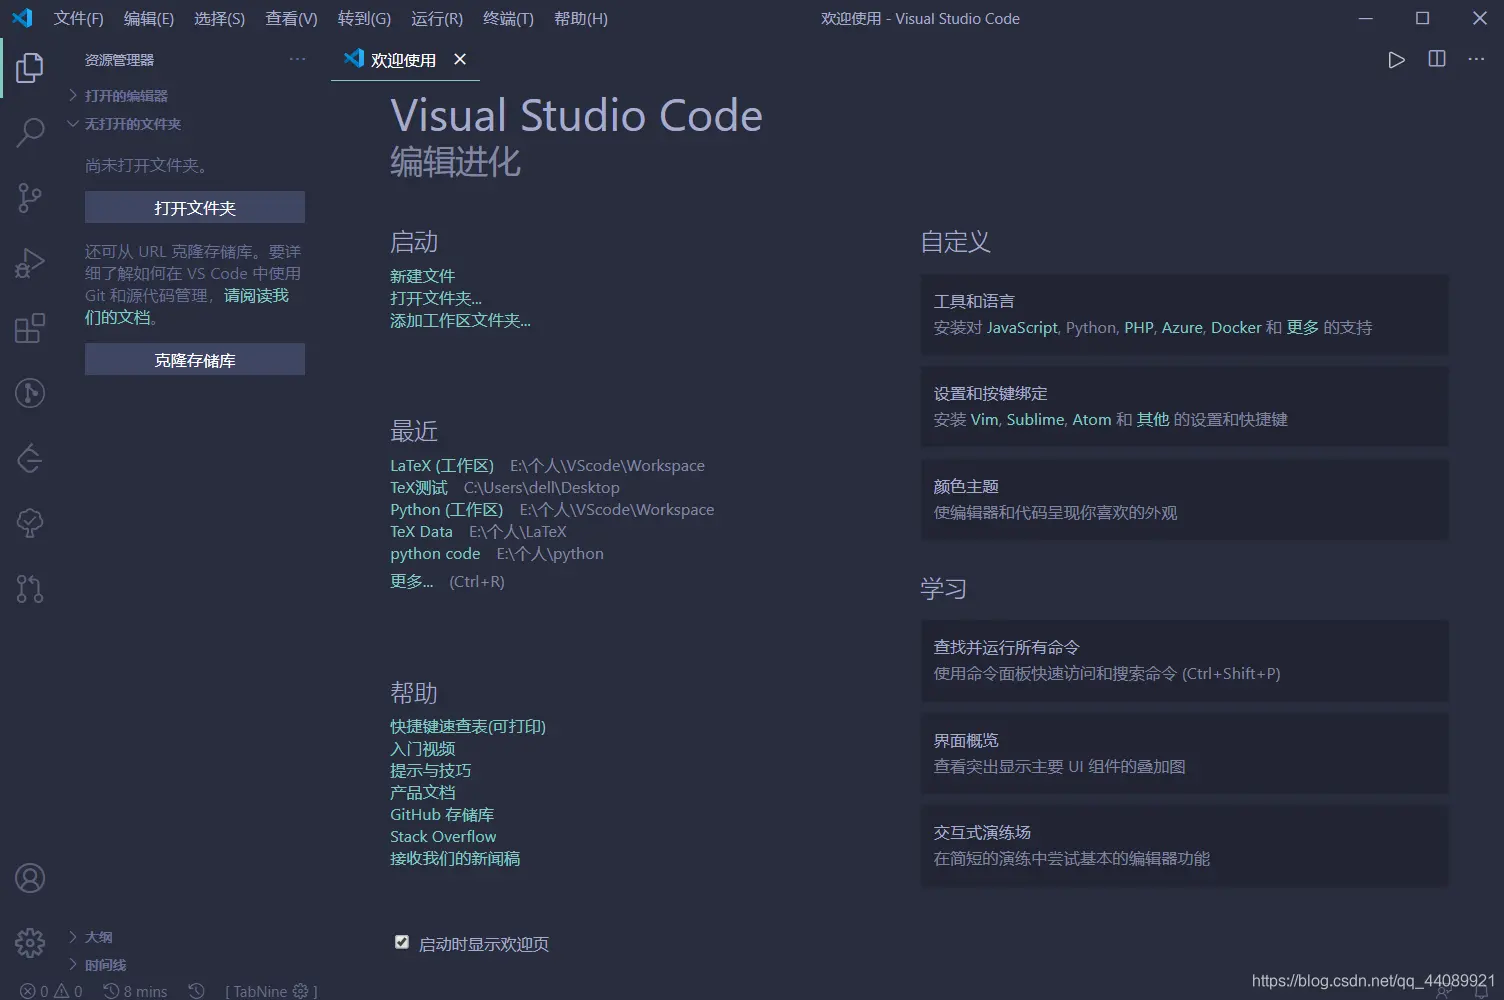Split the editor with the split icon
This screenshot has height=1000, width=1504.
click(1437, 59)
